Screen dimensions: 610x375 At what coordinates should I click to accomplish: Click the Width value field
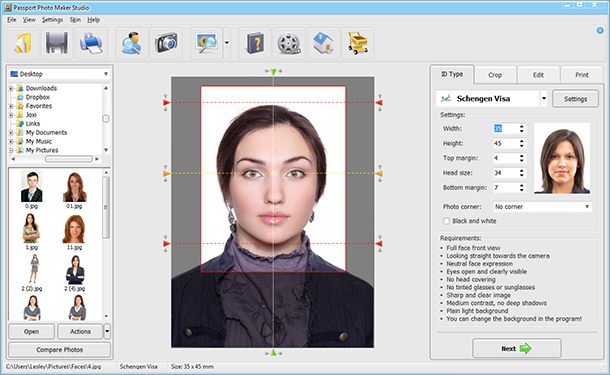click(x=505, y=128)
